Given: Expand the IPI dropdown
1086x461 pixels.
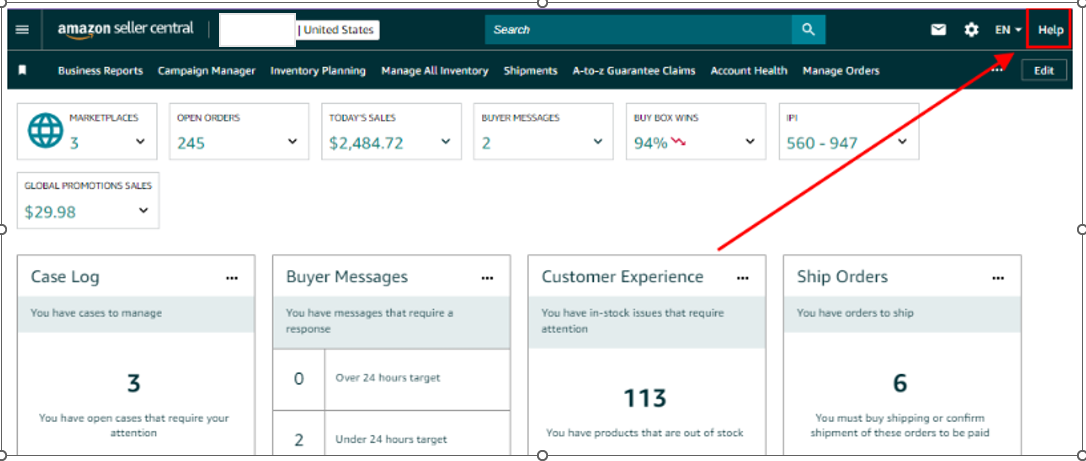Looking at the screenshot, I should [x=902, y=142].
